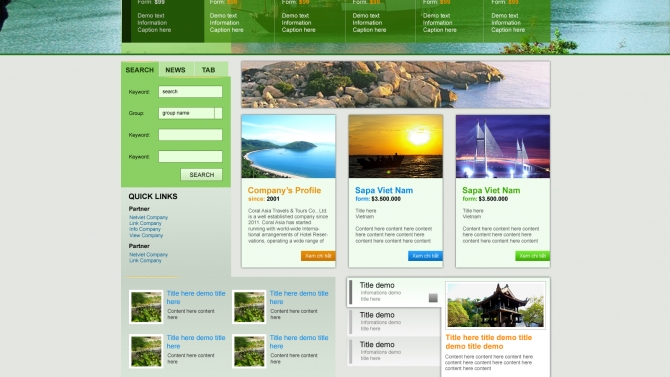Open the Netviet Company link under first Partner
The height and width of the screenshot is (377, 670).
(x=149, y=217)
